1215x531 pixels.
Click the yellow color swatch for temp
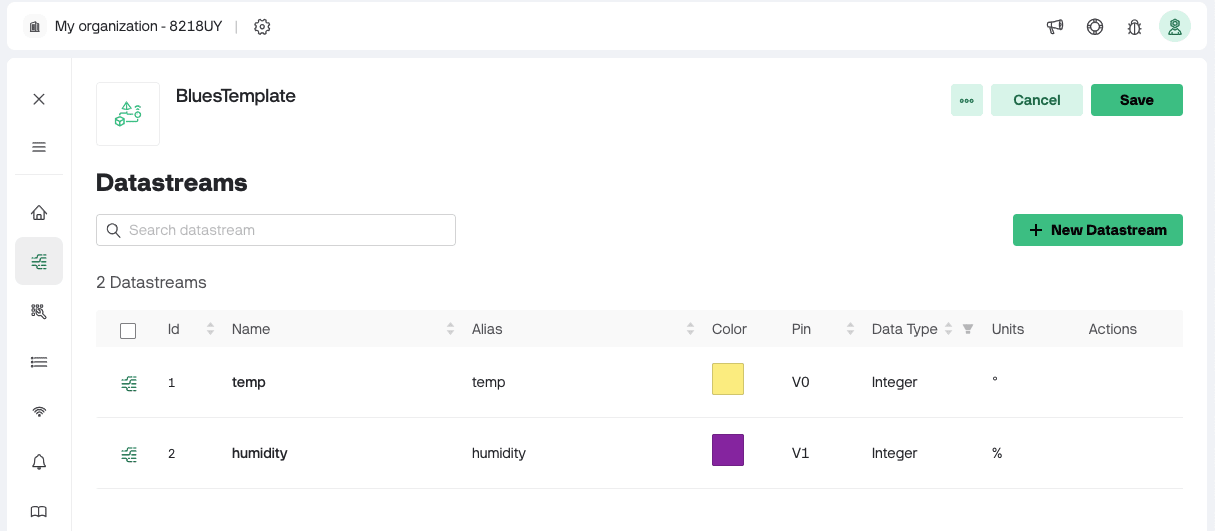[x=728, y=380]
